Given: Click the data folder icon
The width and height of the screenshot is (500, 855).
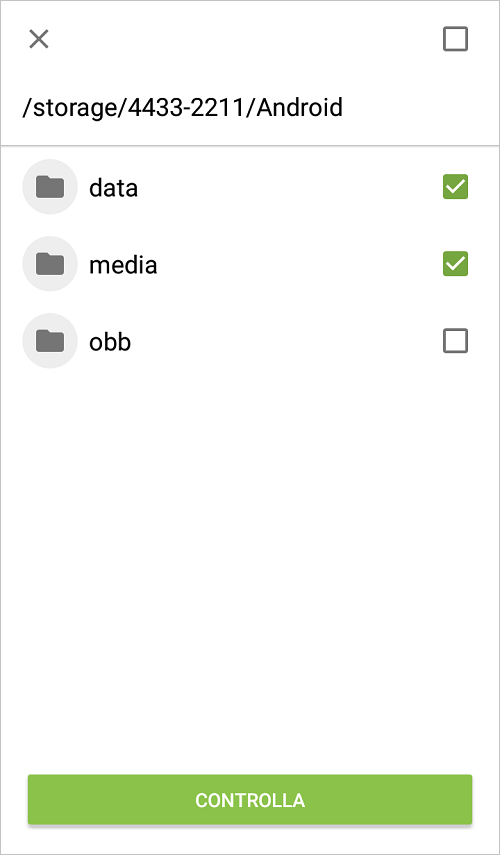Looking at the screenshot, I should [x=50, y=187].
